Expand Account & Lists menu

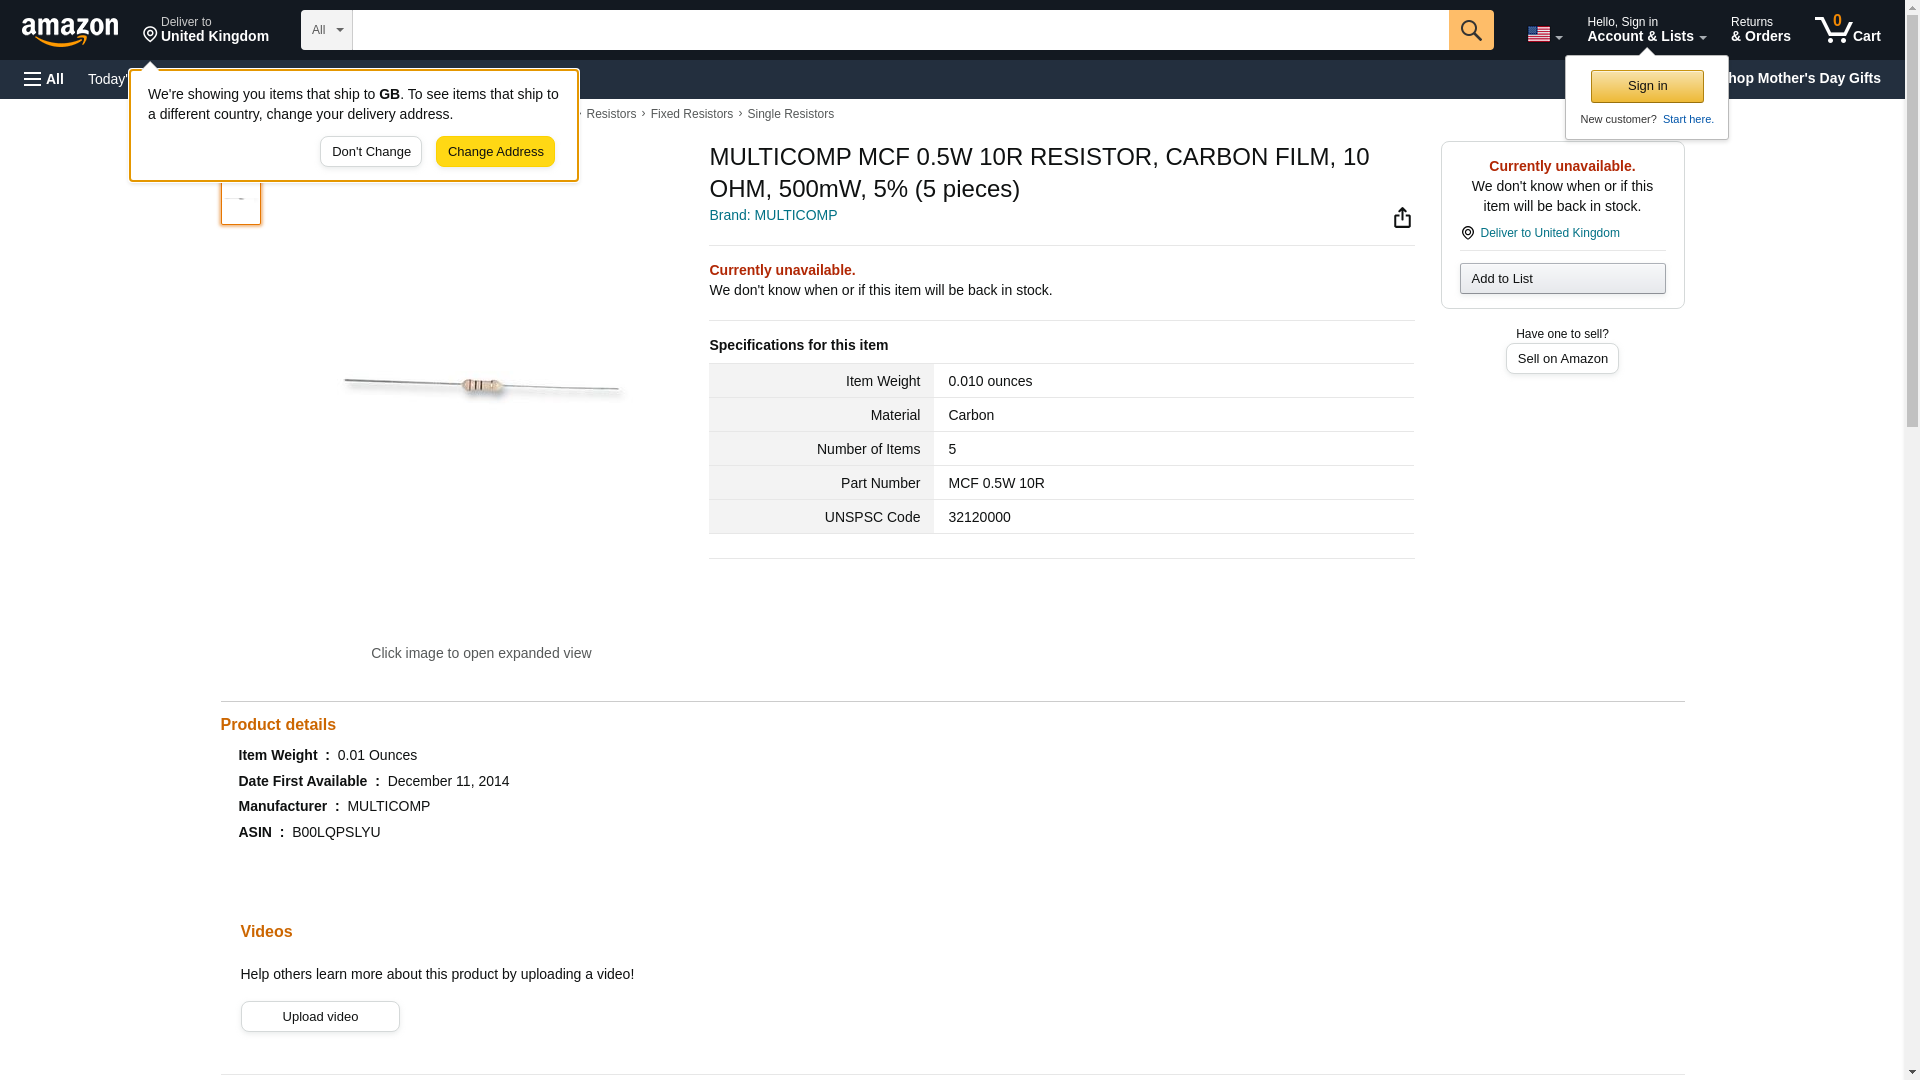(x=1645, y=30)
